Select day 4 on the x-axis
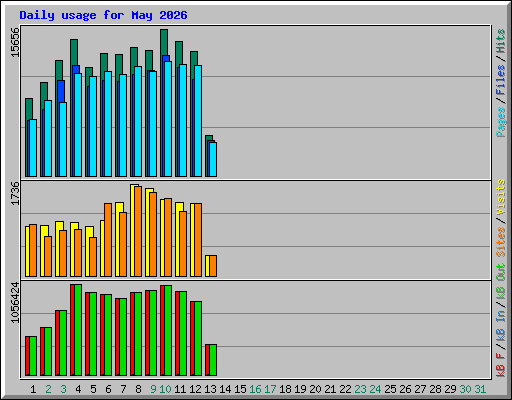 (78, 389)
